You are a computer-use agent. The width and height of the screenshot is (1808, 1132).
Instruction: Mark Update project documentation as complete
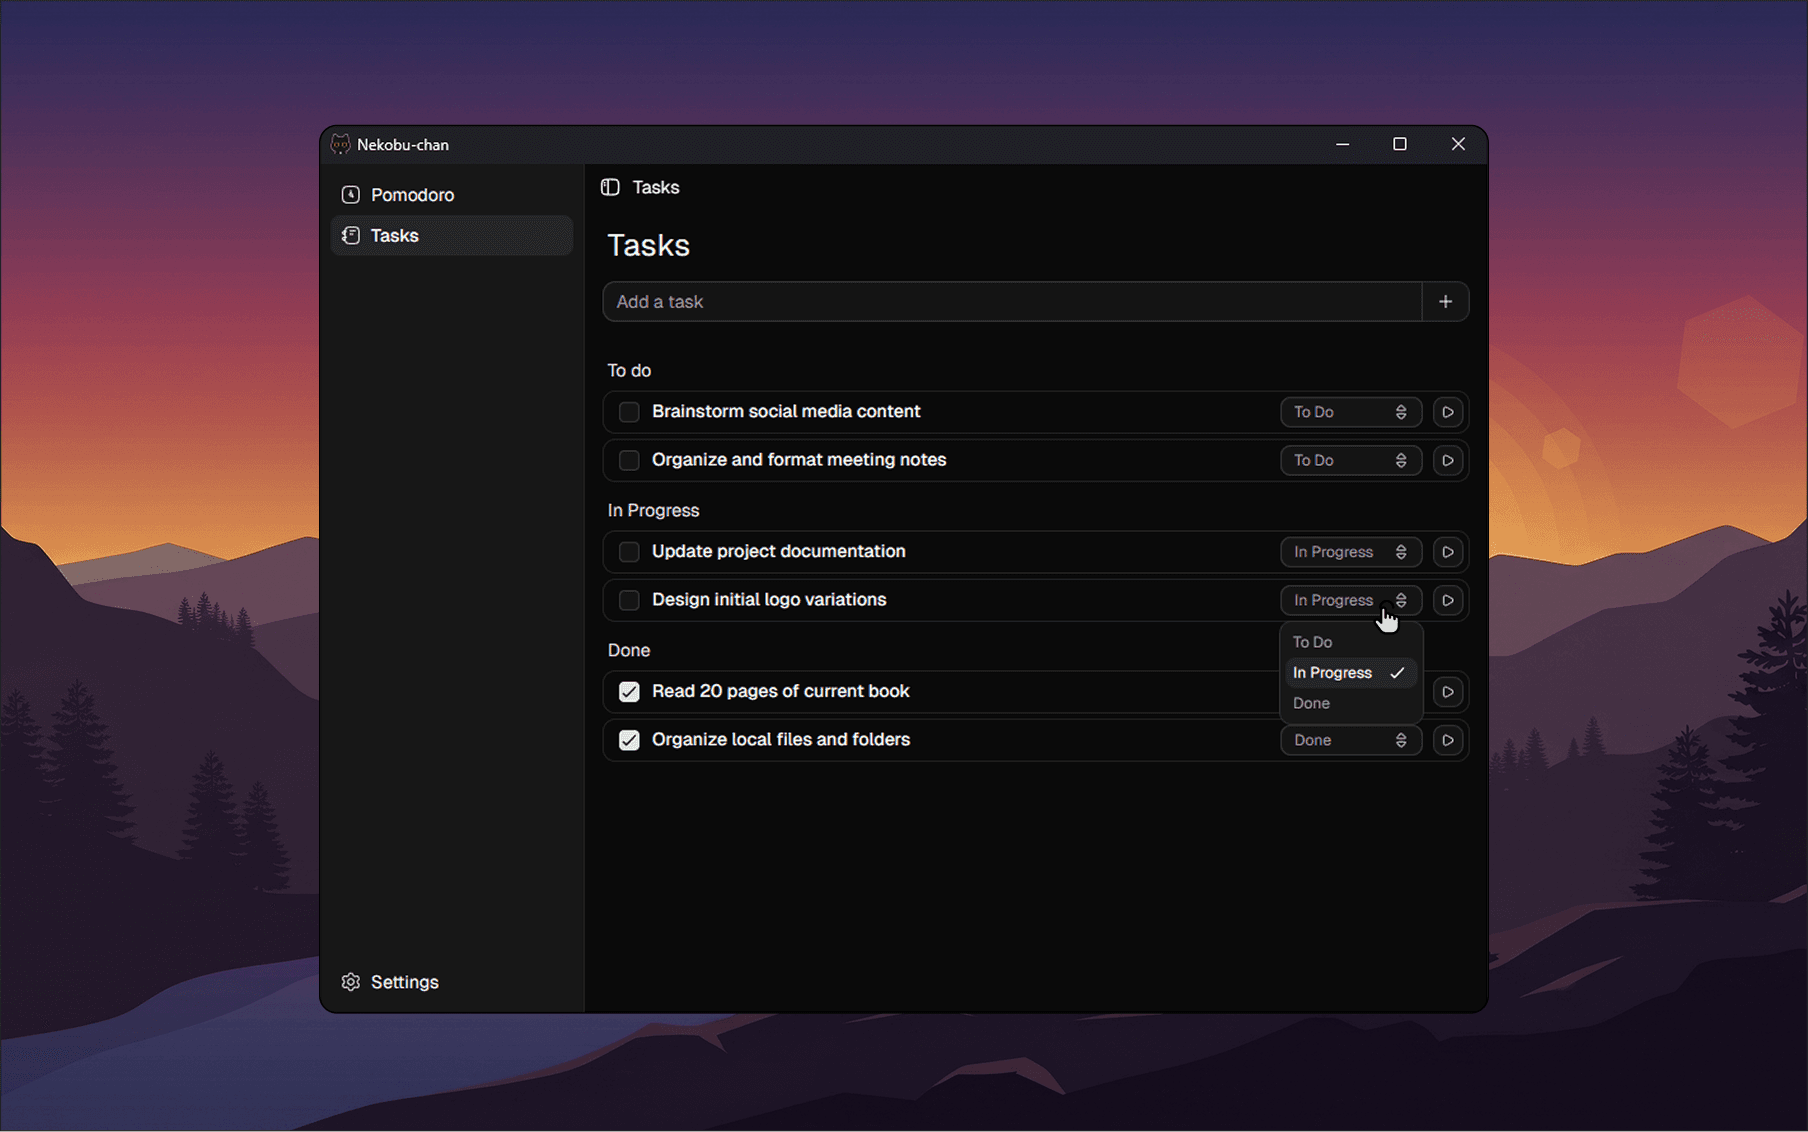point(629,552)
